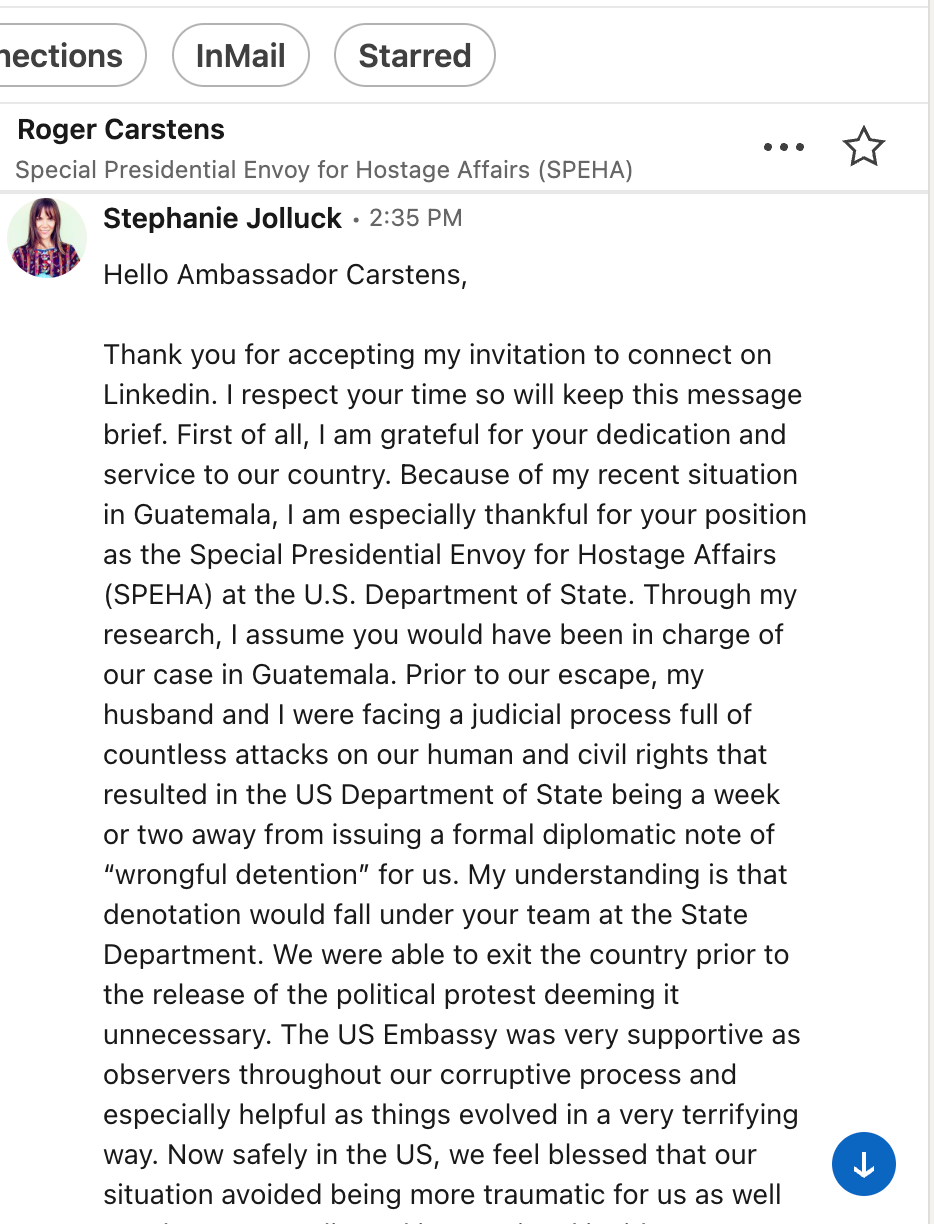Viewport: 934px width, 1224px height.
Task: Click the "Hello Ambassador Carstens" greeting line
Action: (x=285, y=274)
